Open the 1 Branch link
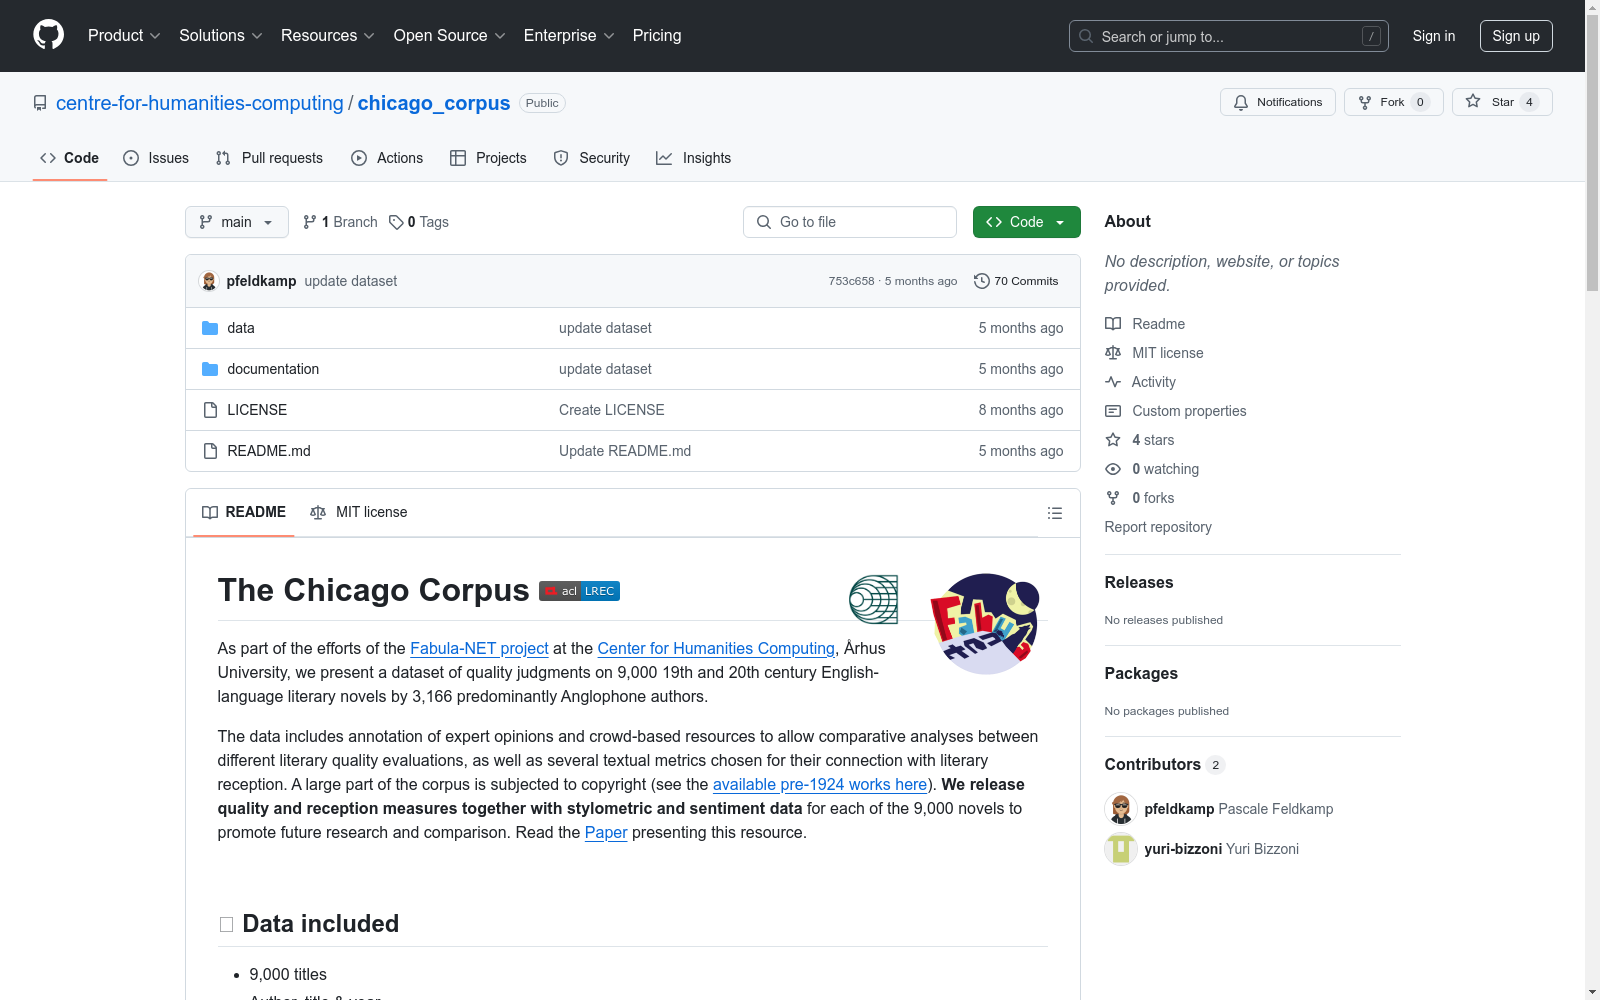This screenshot has height=1000, width=1600. (x=340, y=222)
